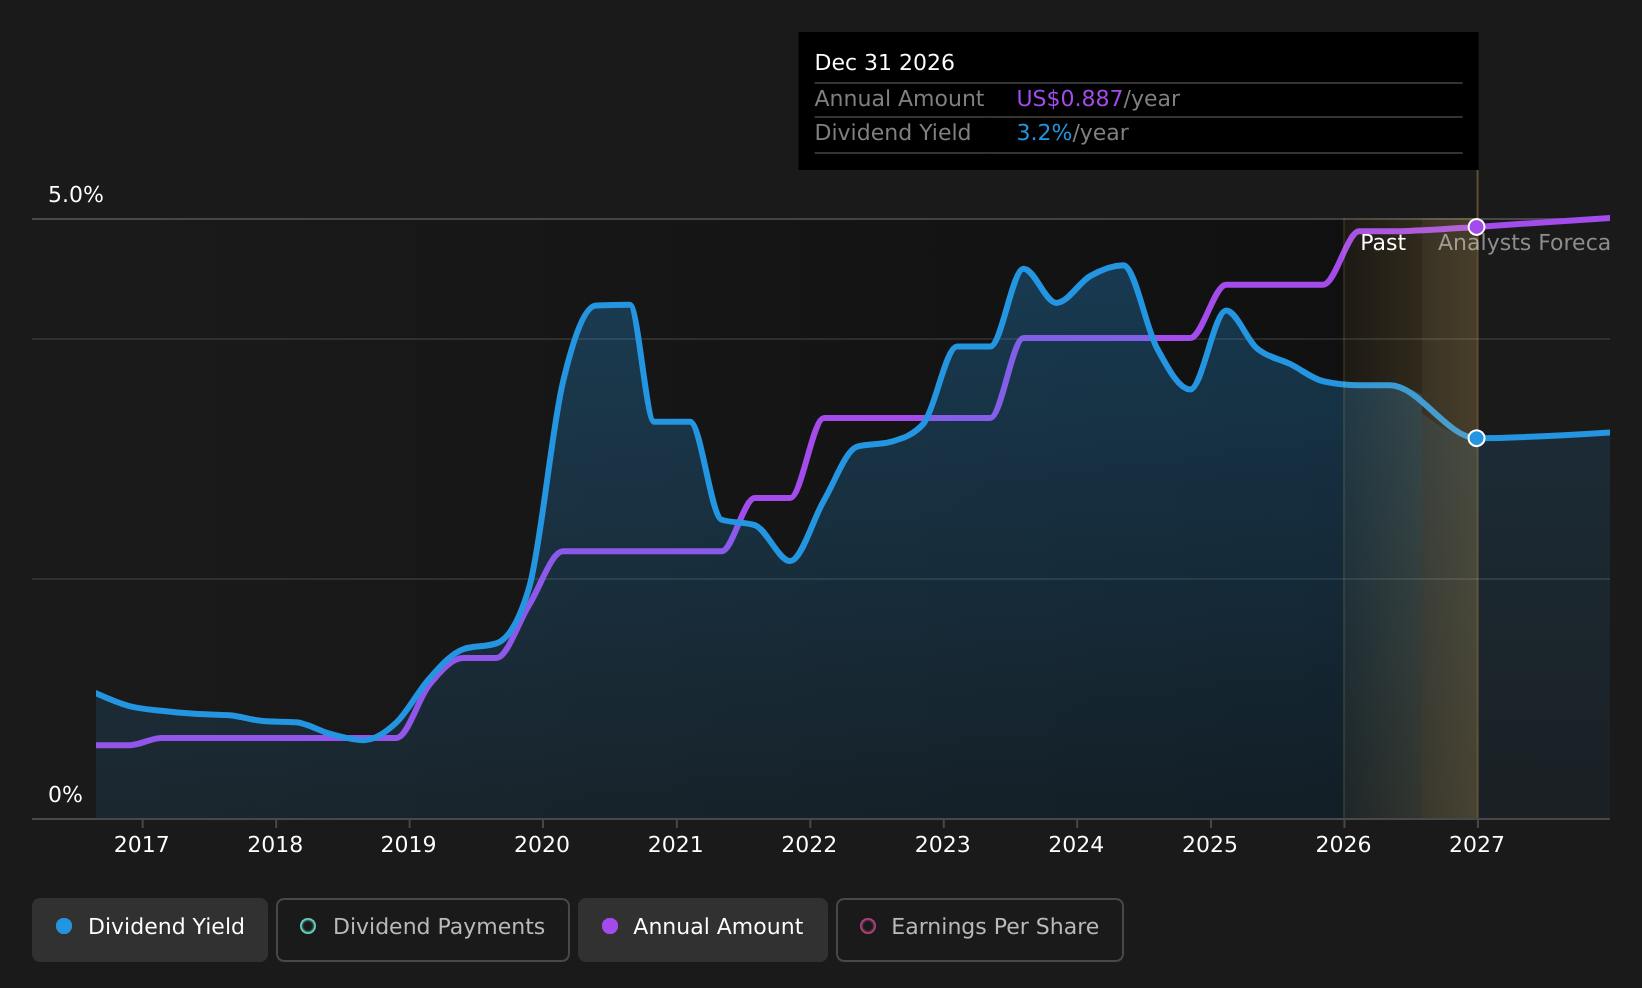Select the 2026 x-axis label
Image resolution: width=1642 pixels, height=988 pixels.
(x=1343, y=845)
